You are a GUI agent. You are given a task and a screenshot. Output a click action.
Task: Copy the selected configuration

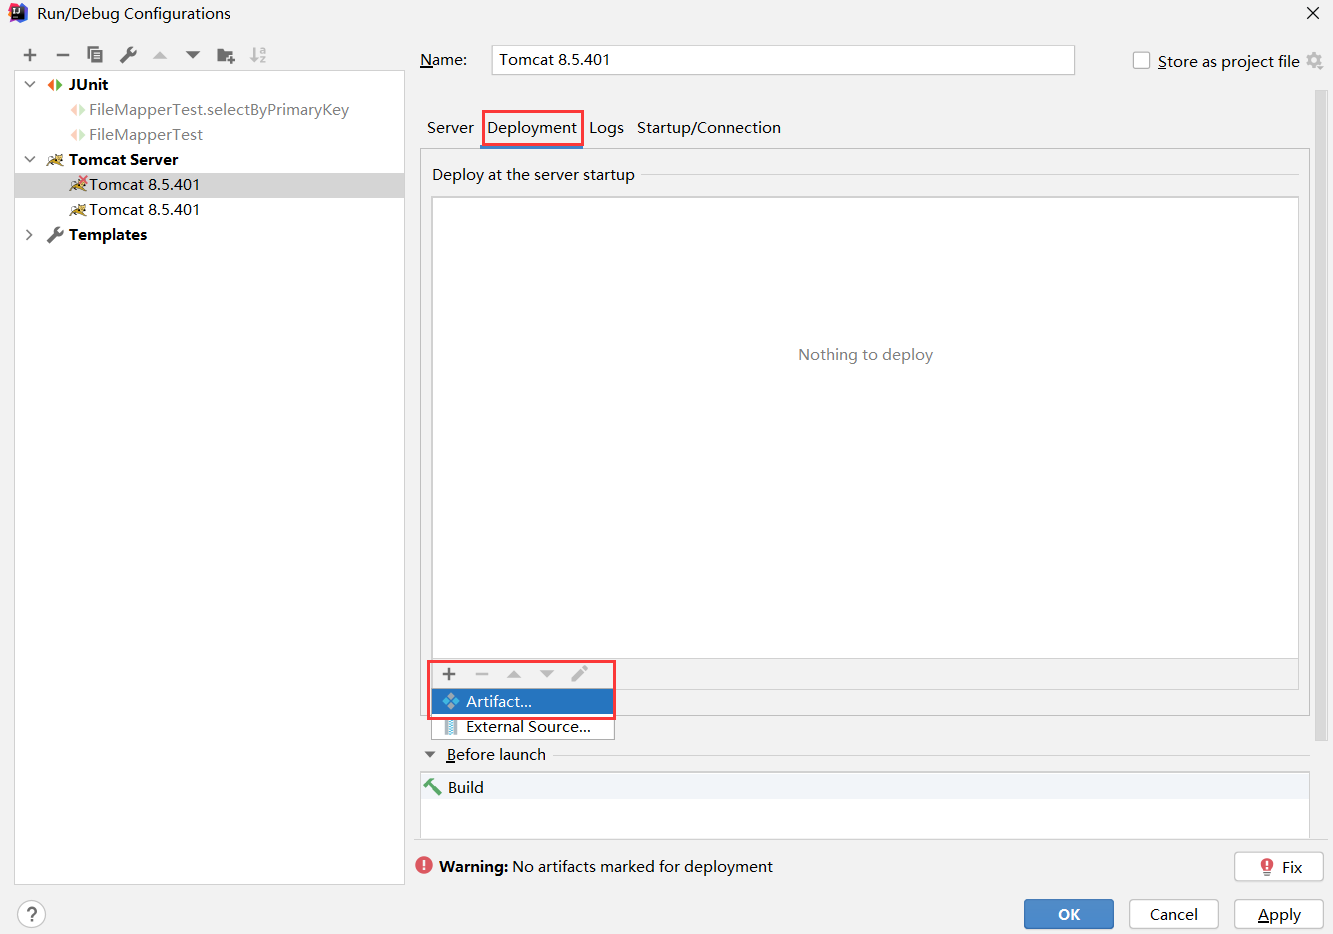click(x=95, y=55)
